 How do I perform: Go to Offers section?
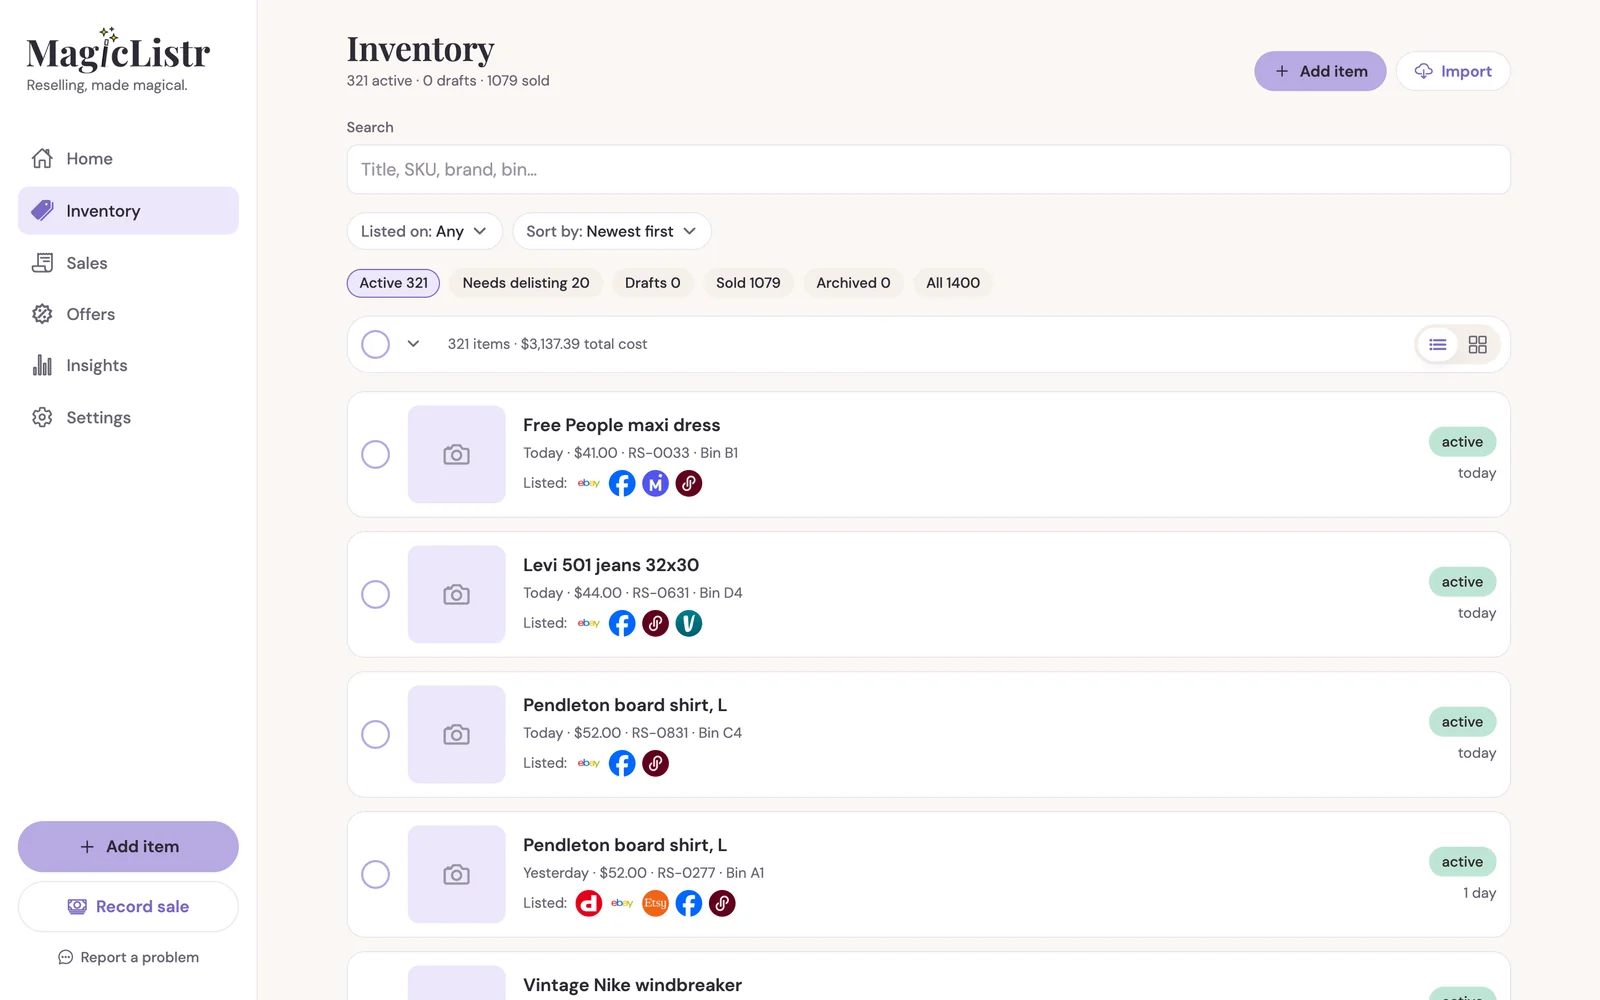[x=128, y=314]
